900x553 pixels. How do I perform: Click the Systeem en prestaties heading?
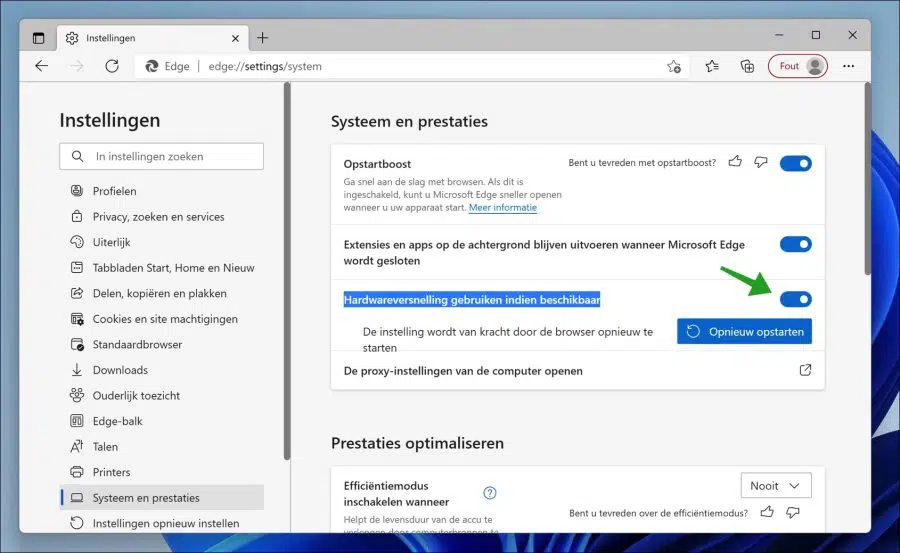409,121
